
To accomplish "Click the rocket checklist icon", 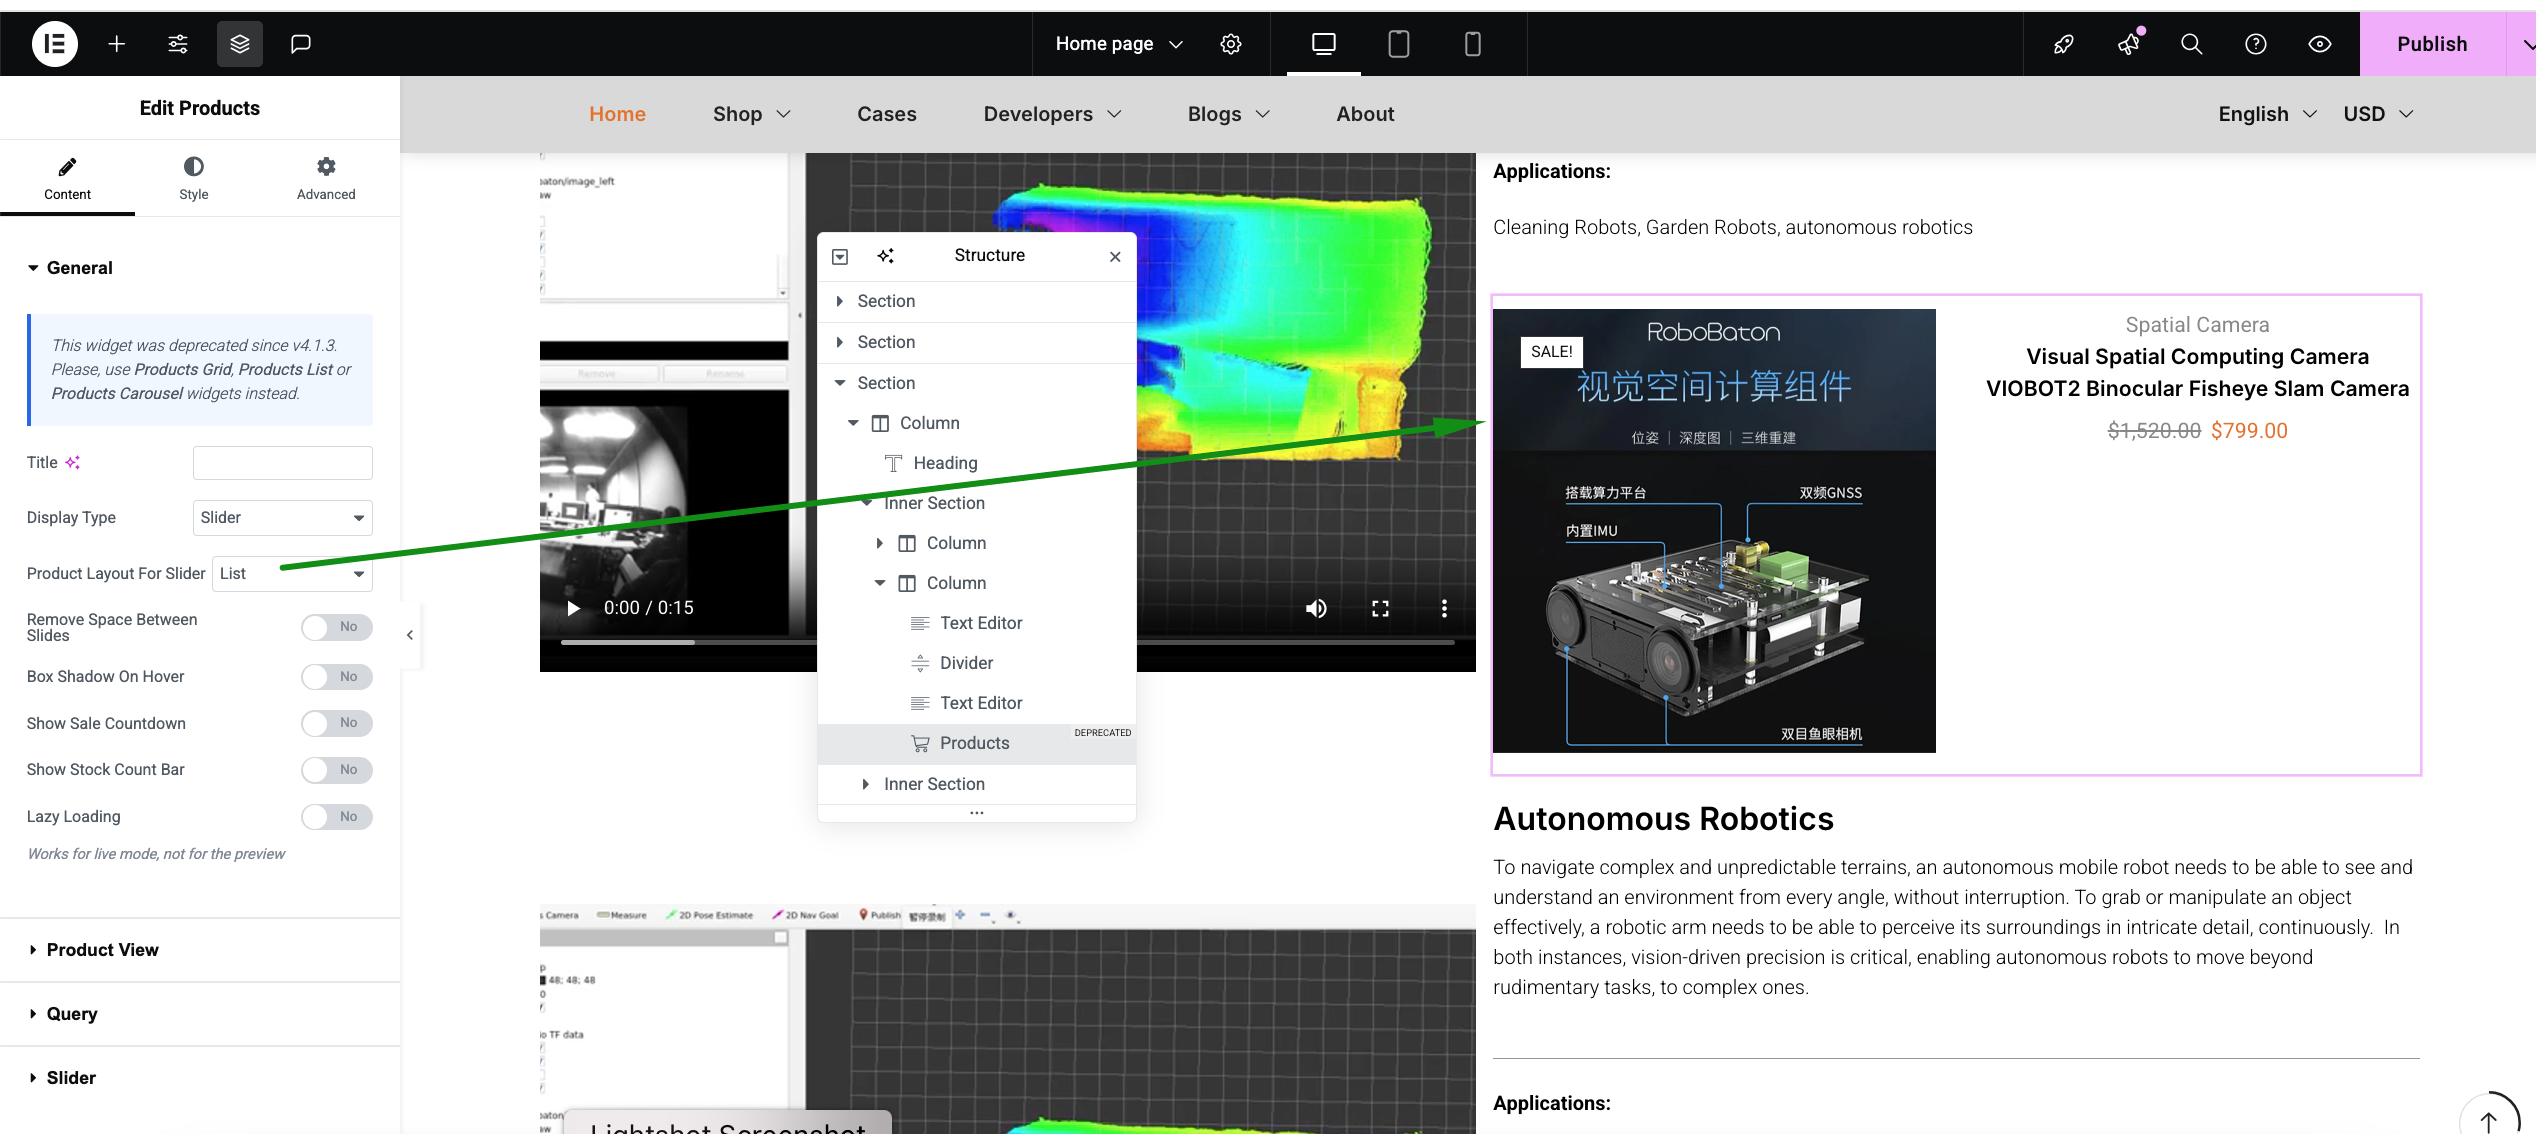I will coord(2064,44).
